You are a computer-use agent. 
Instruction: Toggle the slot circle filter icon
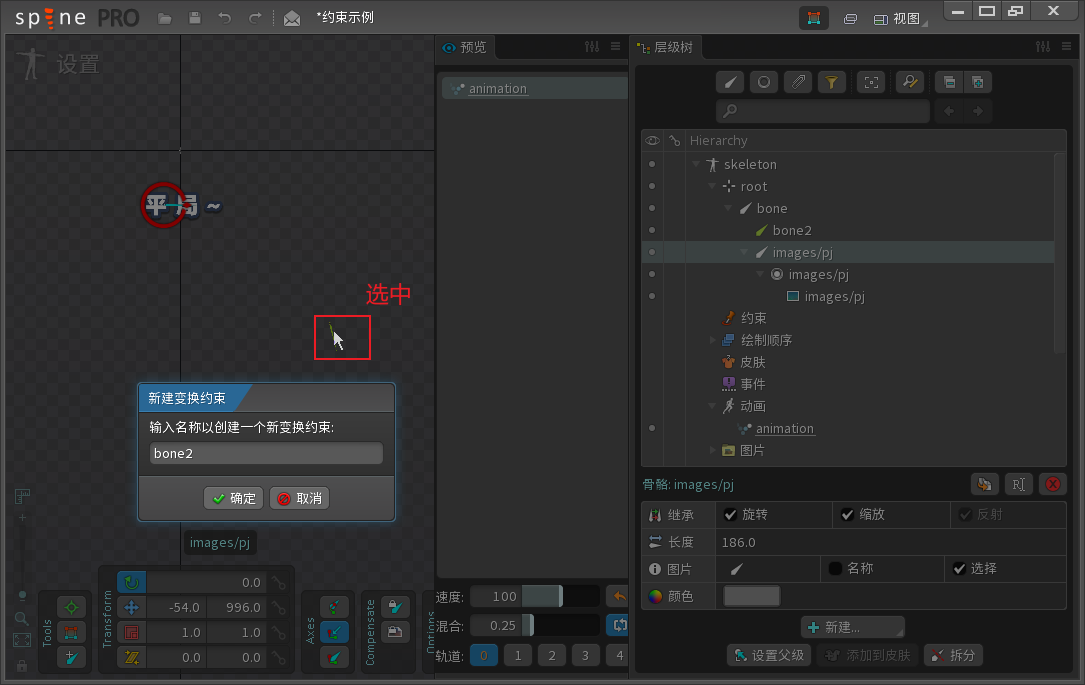point(764,82)
